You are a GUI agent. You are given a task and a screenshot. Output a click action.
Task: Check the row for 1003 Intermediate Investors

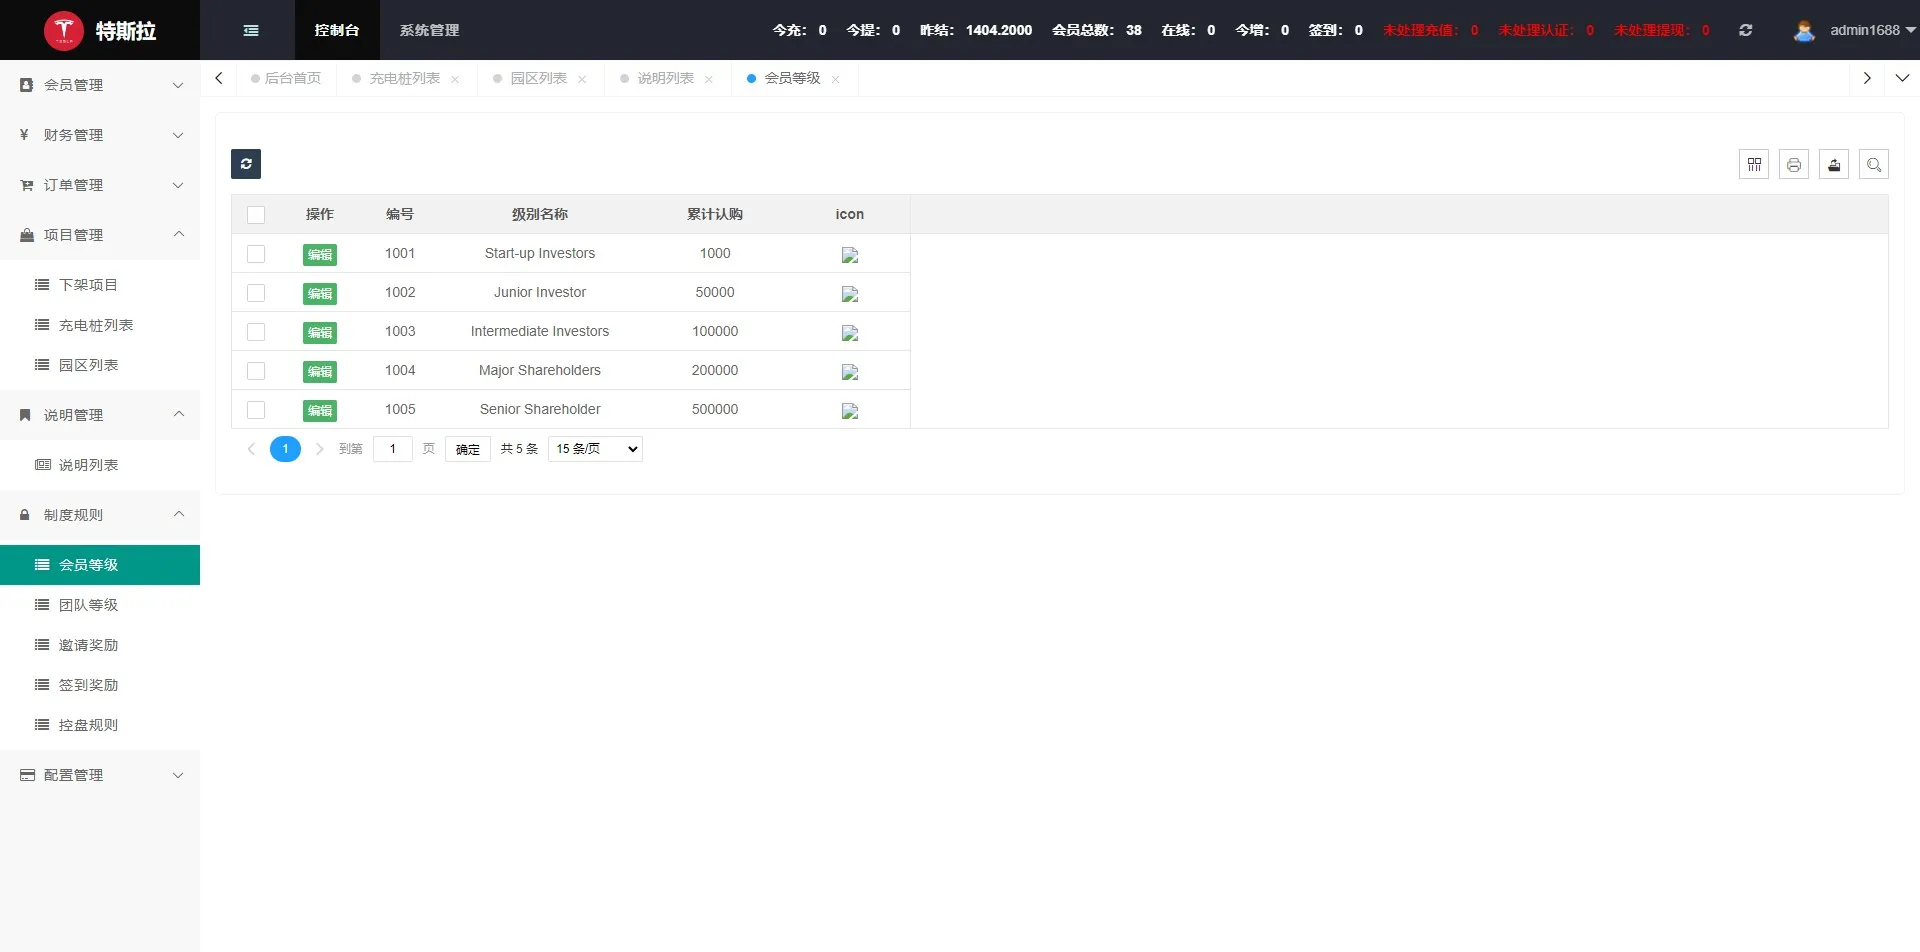point(256,332)
